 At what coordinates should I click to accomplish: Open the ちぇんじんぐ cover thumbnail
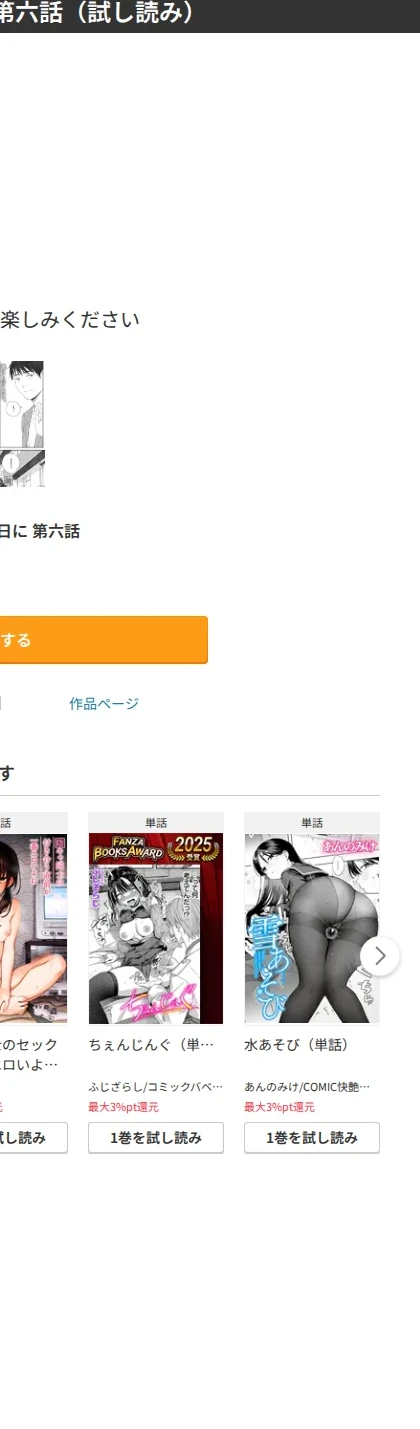coord(156,928)
